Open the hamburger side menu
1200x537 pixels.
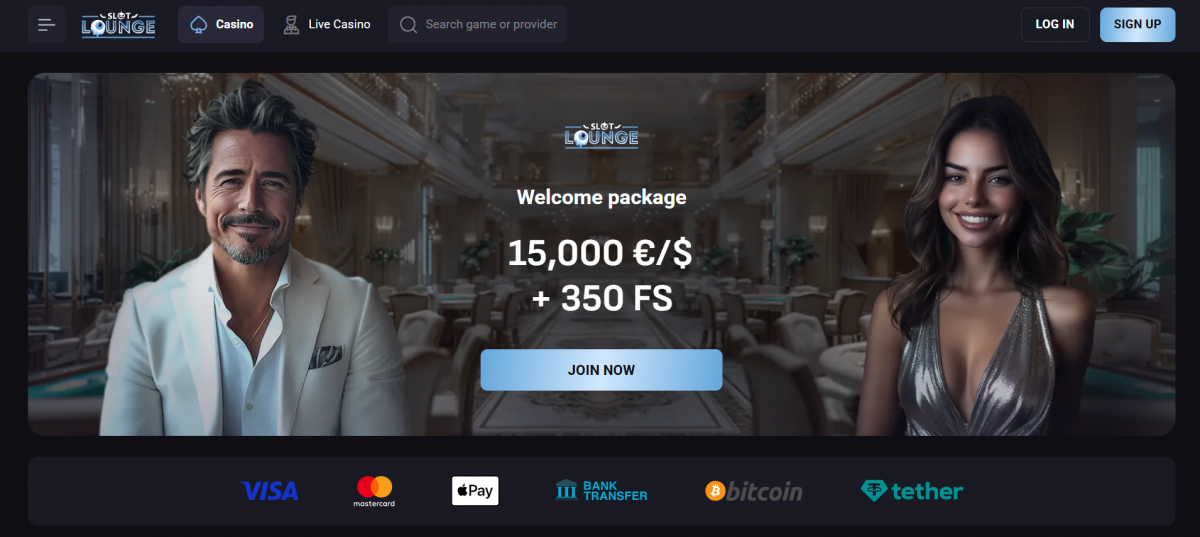click(x=47, y=24)
